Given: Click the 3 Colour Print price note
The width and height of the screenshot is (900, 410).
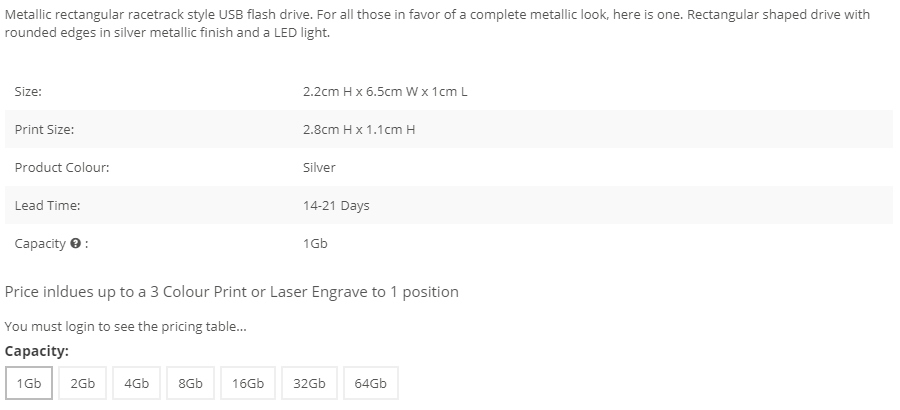Looking at the screenshot, I should tap(232, 292).
